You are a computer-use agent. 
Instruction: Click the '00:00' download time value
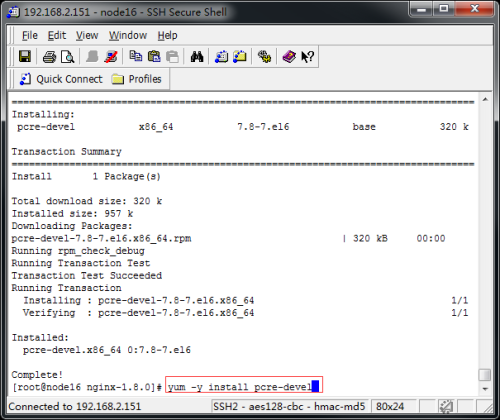click(431, 239)
